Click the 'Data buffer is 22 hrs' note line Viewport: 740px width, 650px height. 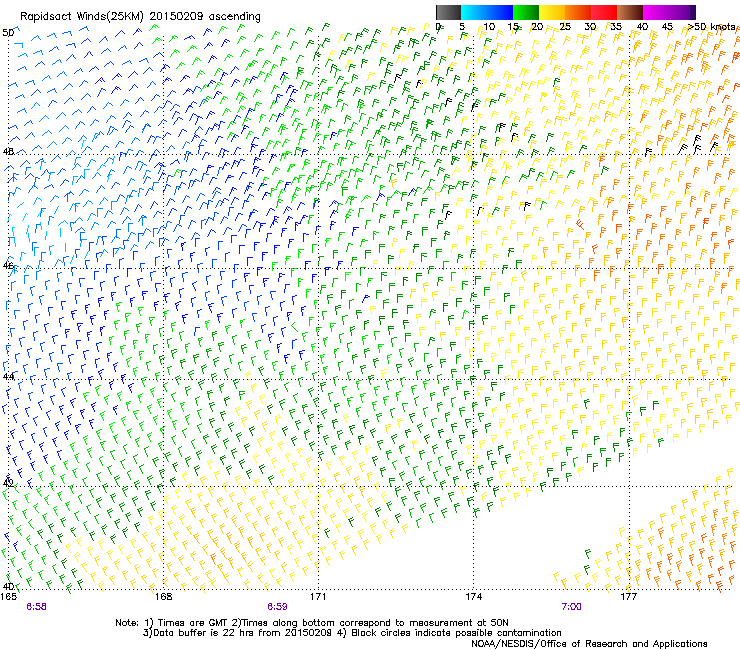352,633
